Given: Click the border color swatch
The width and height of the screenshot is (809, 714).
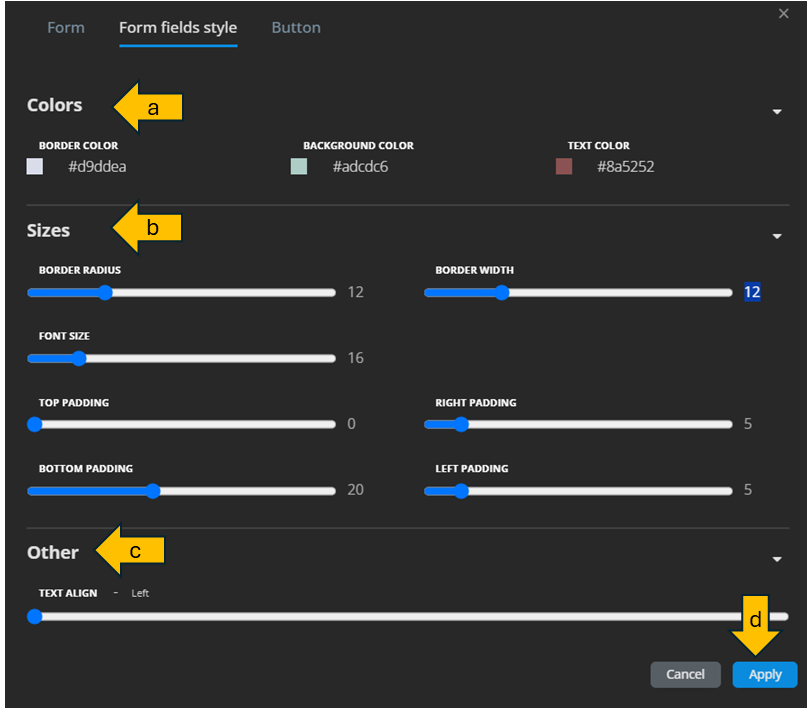Looking at the screenshot, I should 35,167.
